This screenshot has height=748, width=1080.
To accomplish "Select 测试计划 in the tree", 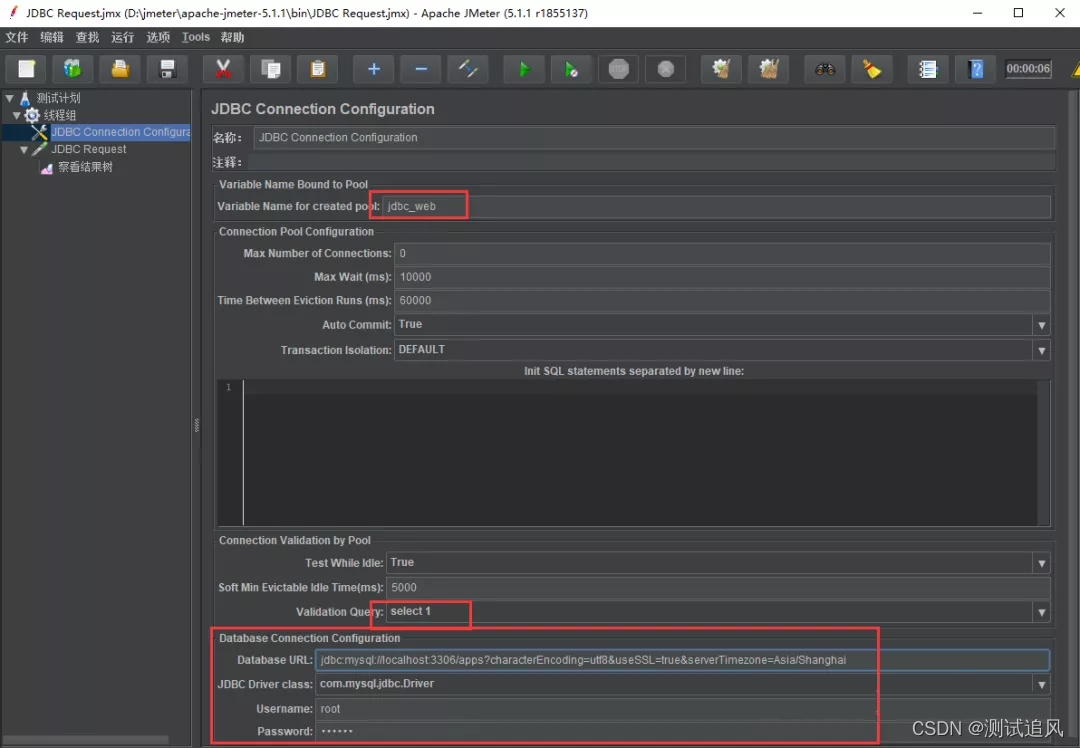I will point(59,98).
